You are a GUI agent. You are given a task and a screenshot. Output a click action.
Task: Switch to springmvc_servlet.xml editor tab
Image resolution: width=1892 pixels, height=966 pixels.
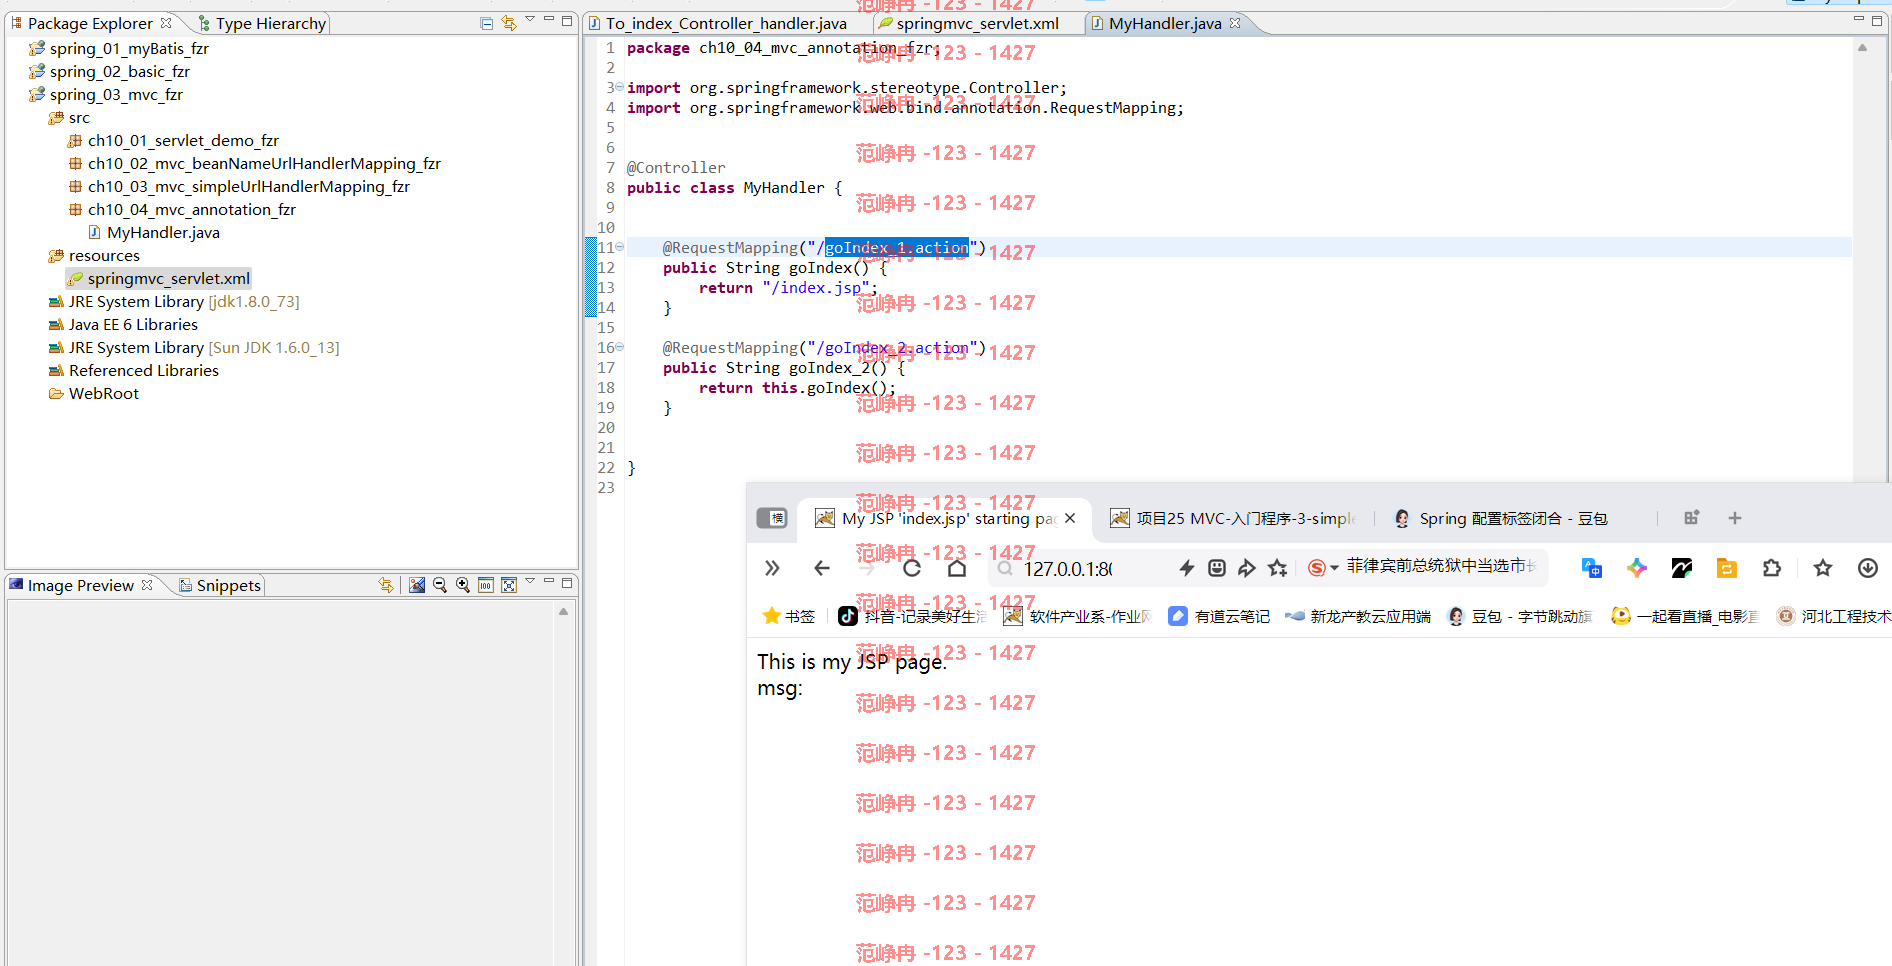tap(977, 23)
